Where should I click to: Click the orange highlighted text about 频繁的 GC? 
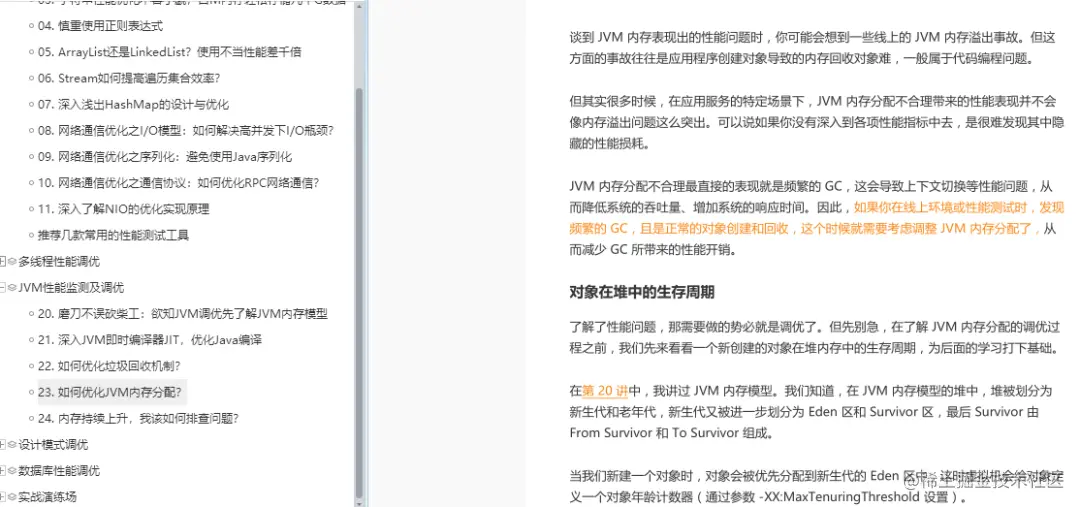pos(817,218)
